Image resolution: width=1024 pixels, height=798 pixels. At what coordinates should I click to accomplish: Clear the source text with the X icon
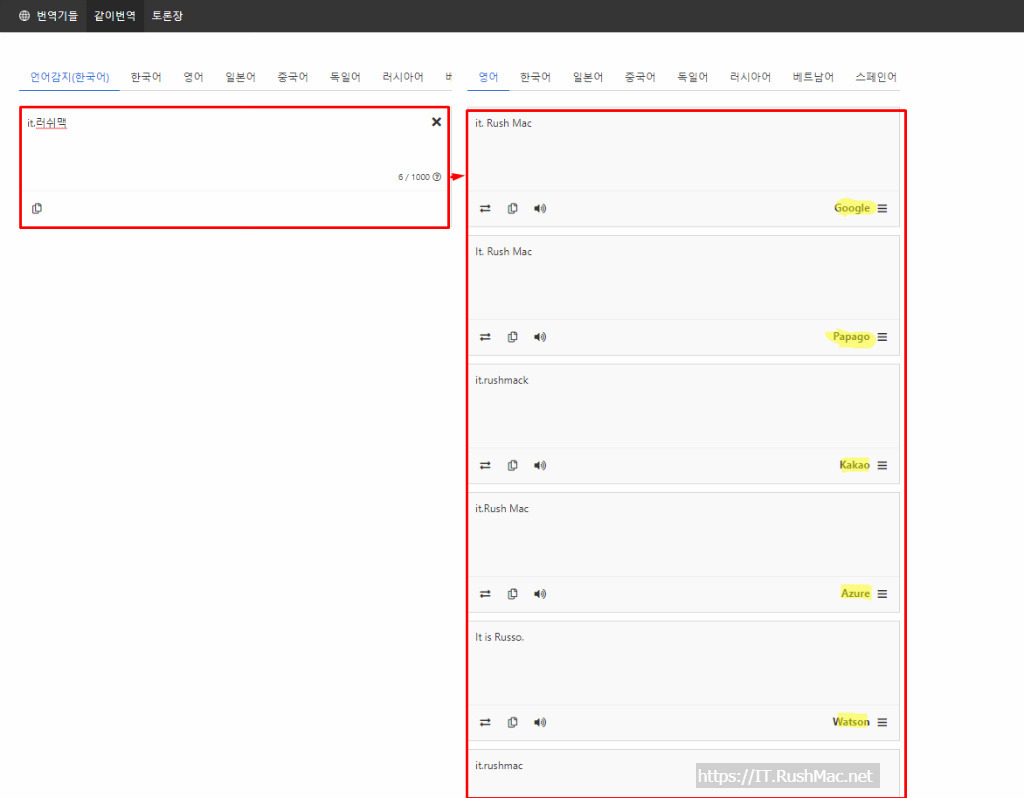pos(436,122)
